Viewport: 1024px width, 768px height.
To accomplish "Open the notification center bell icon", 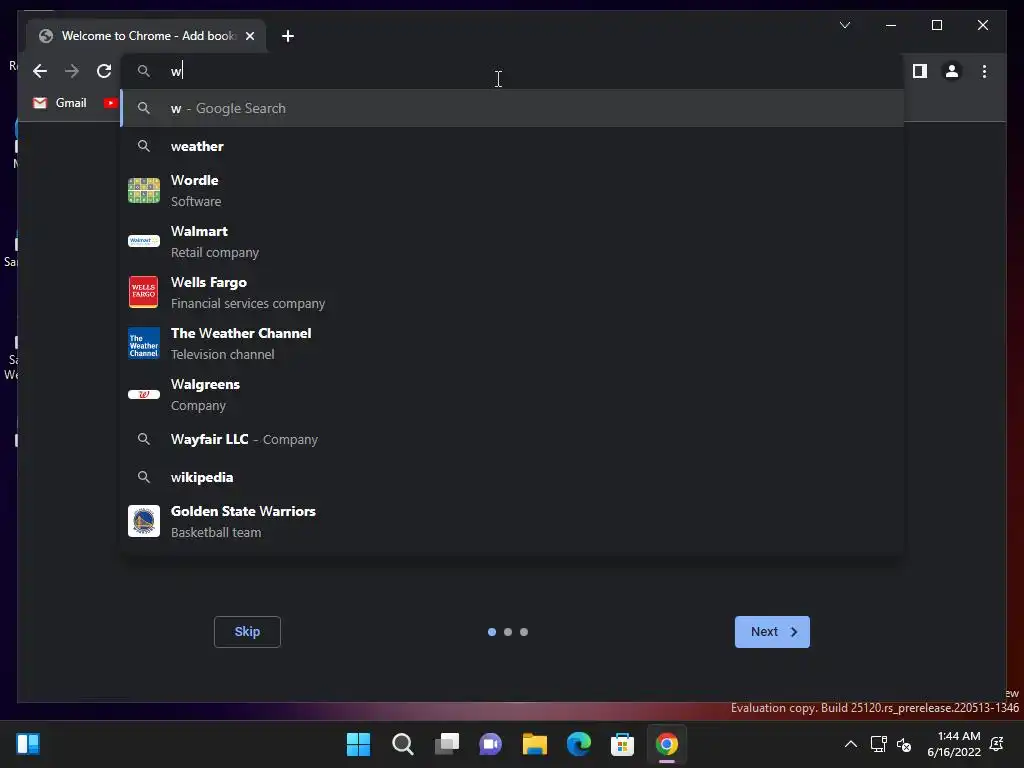I will click(x=997, y=744).
